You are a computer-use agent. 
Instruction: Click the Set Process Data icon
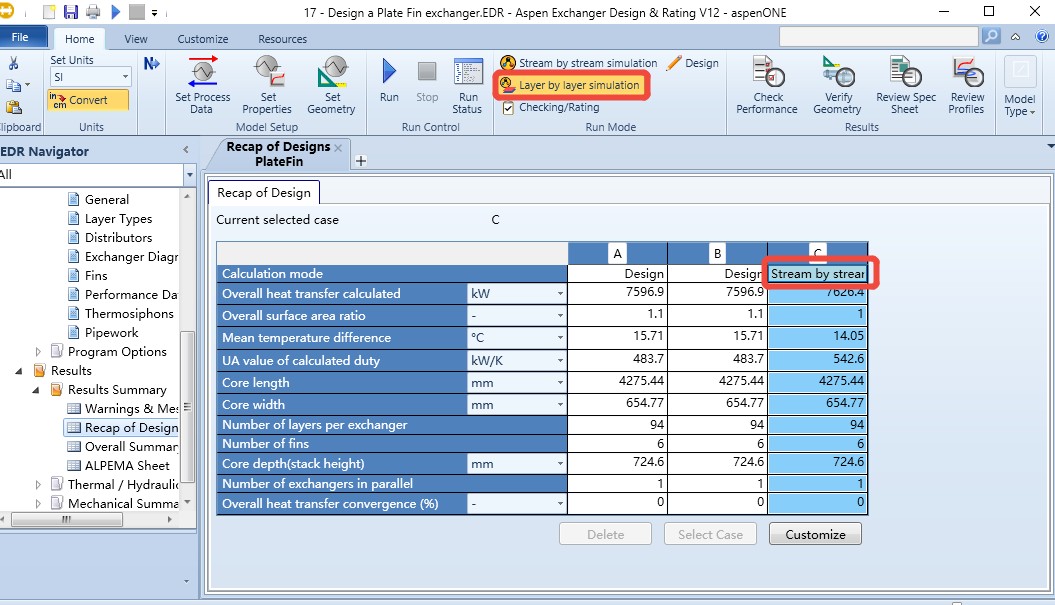tap(203, 73)
